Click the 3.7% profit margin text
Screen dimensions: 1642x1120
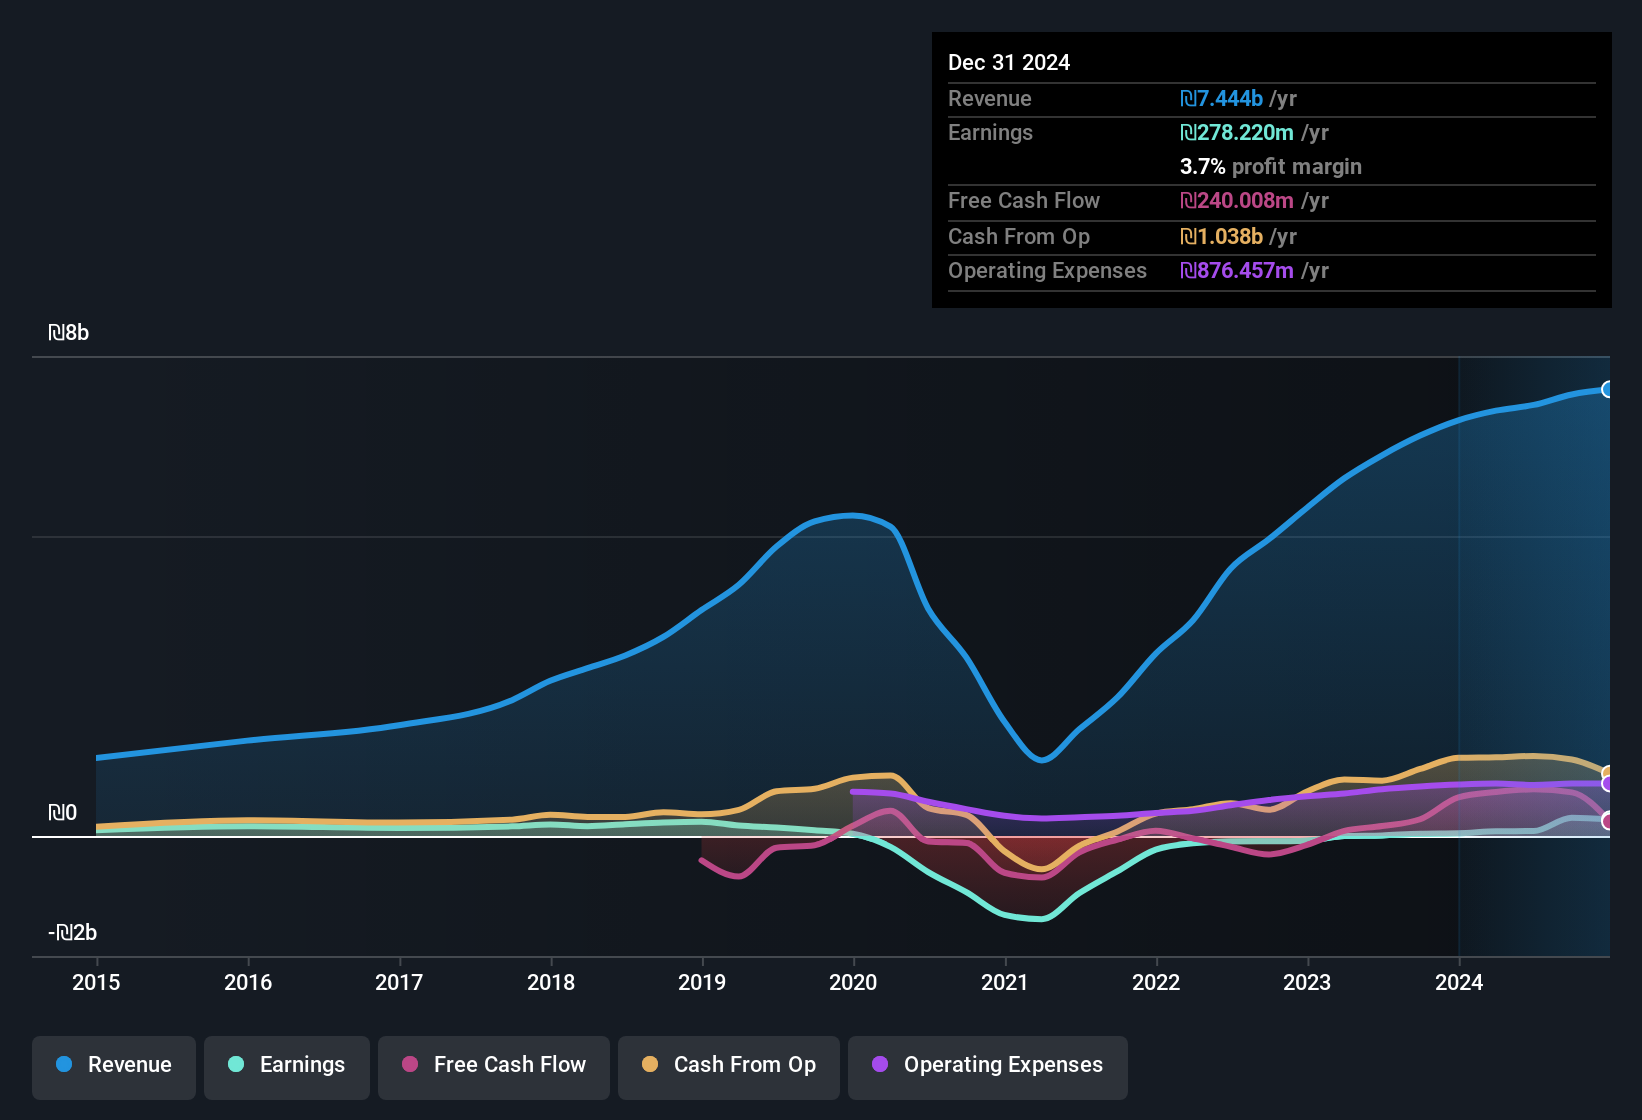pyautogui.click(x=1271, y=167)
